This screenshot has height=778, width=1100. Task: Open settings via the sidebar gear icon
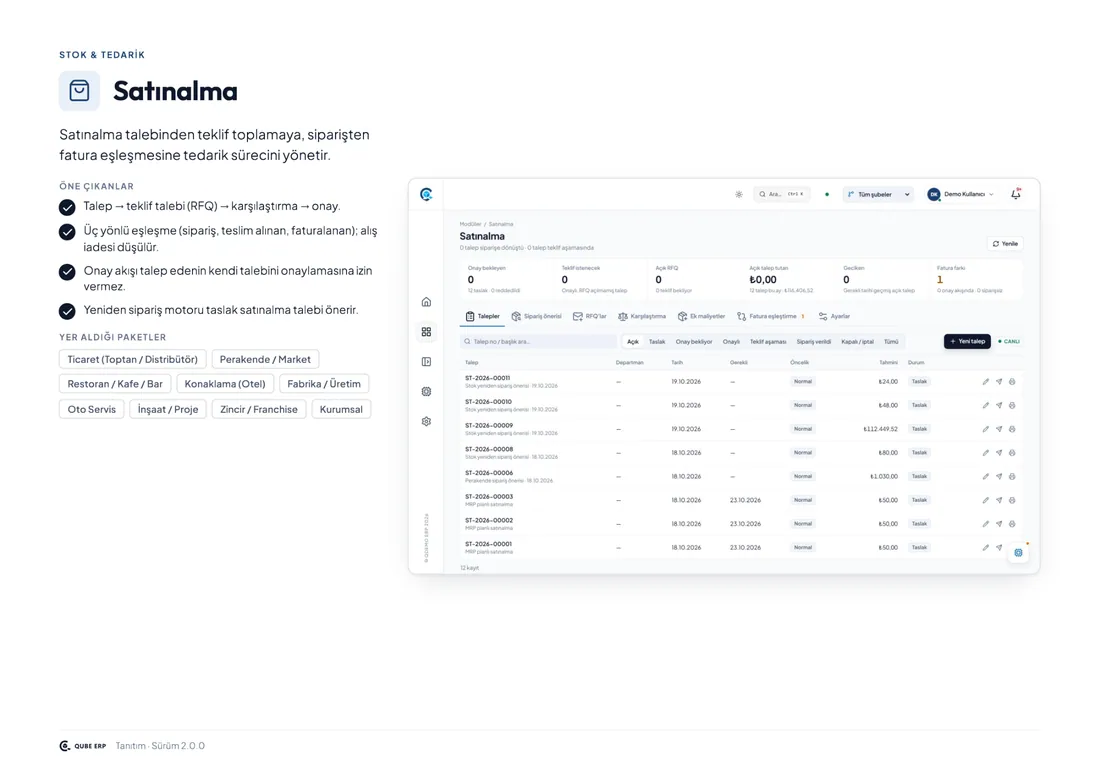tap(426, 422)
